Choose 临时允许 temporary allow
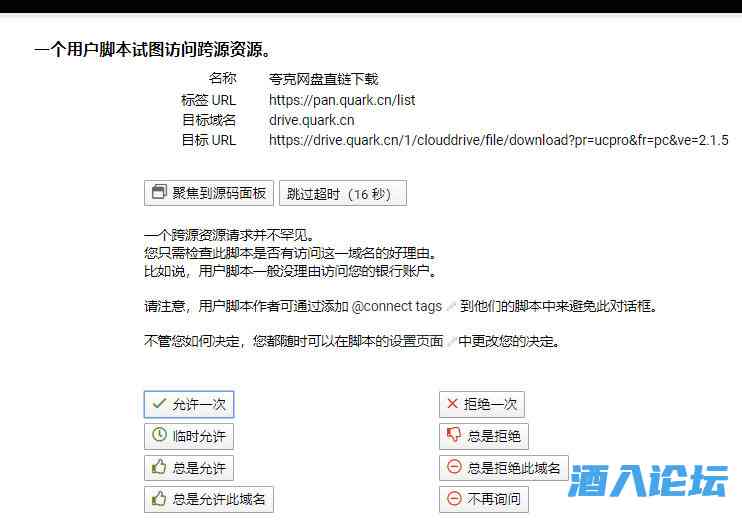The height and width of the screenshot is (523, 742). coord(189,436)
